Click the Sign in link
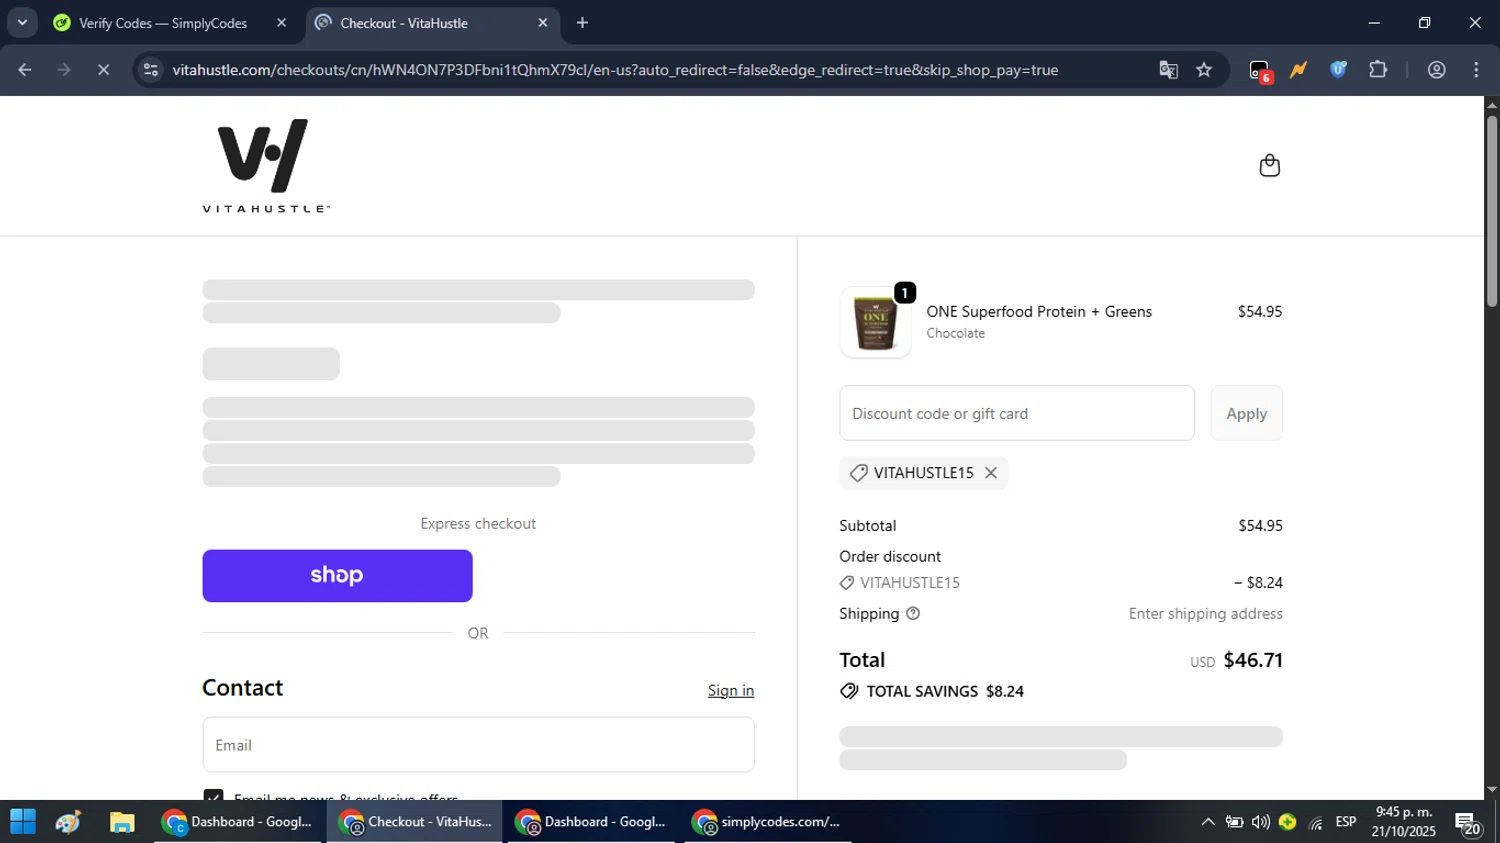1500x843 pixels. click(731, 691)
